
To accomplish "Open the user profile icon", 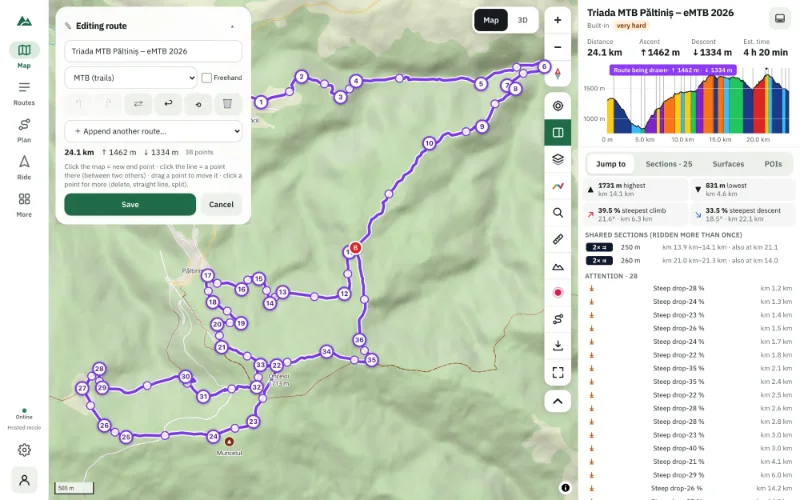I will tap(24, 480).
